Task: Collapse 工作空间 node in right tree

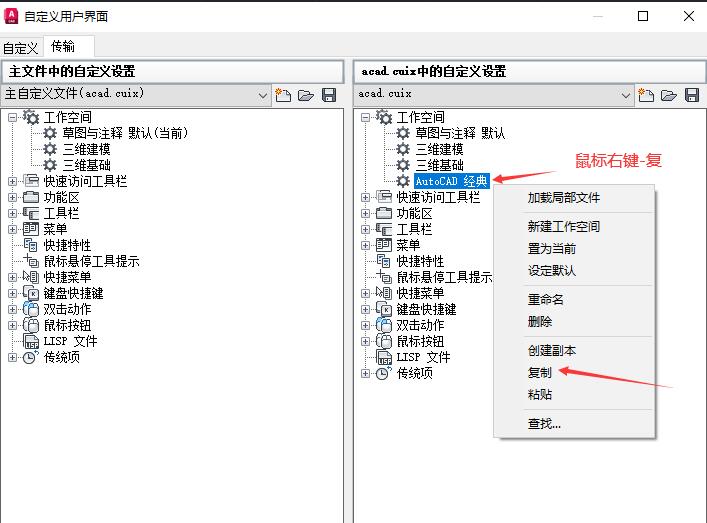Action: (x=366, y=118)
